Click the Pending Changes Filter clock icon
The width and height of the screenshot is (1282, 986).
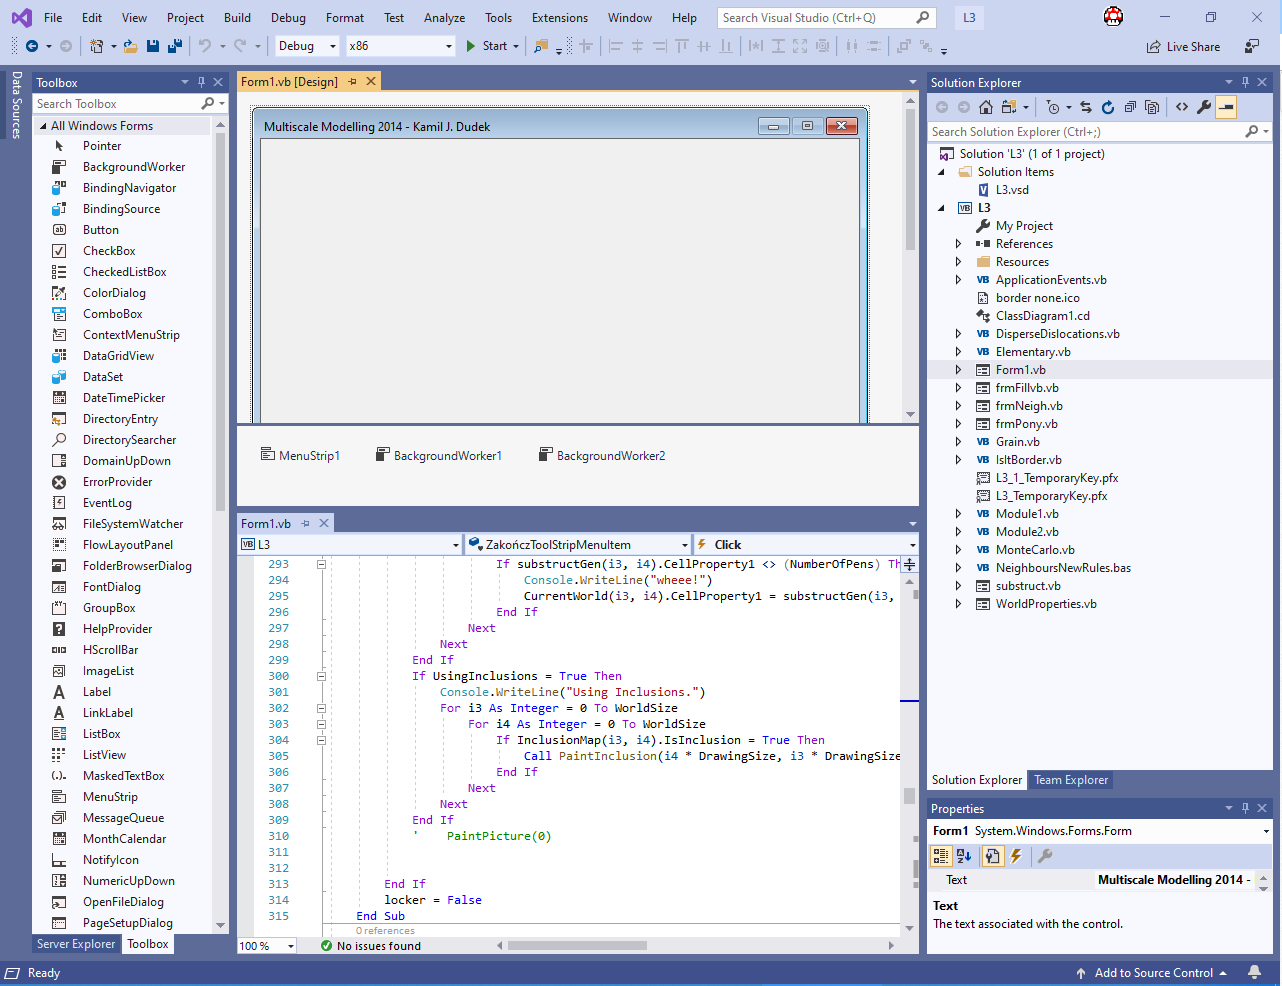tap(1053, 107)
